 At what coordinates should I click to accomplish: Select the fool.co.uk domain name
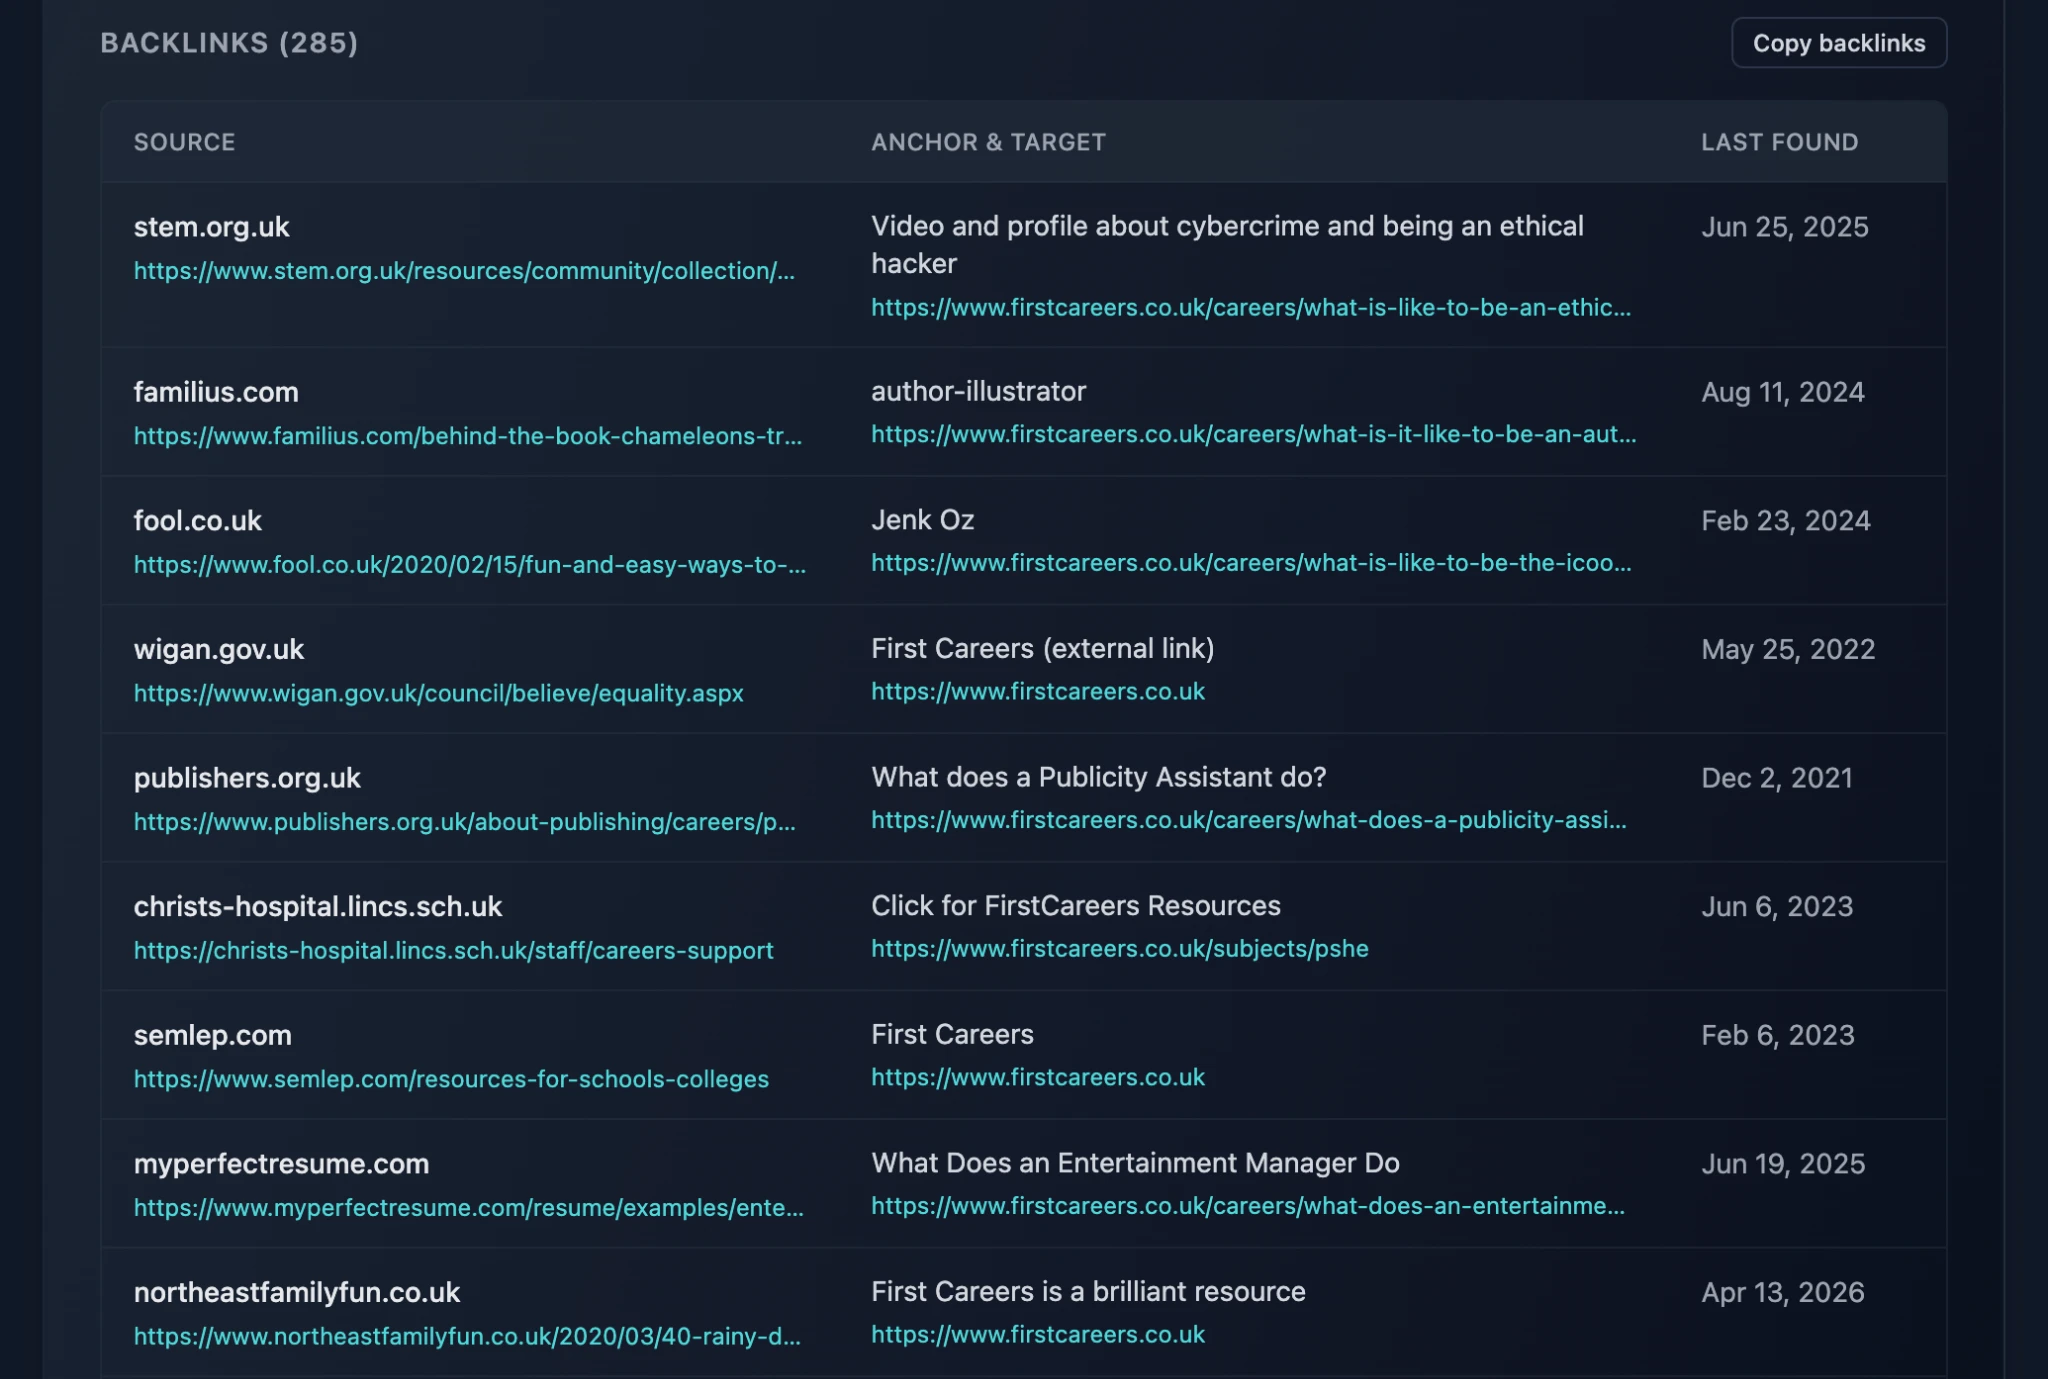197,521
